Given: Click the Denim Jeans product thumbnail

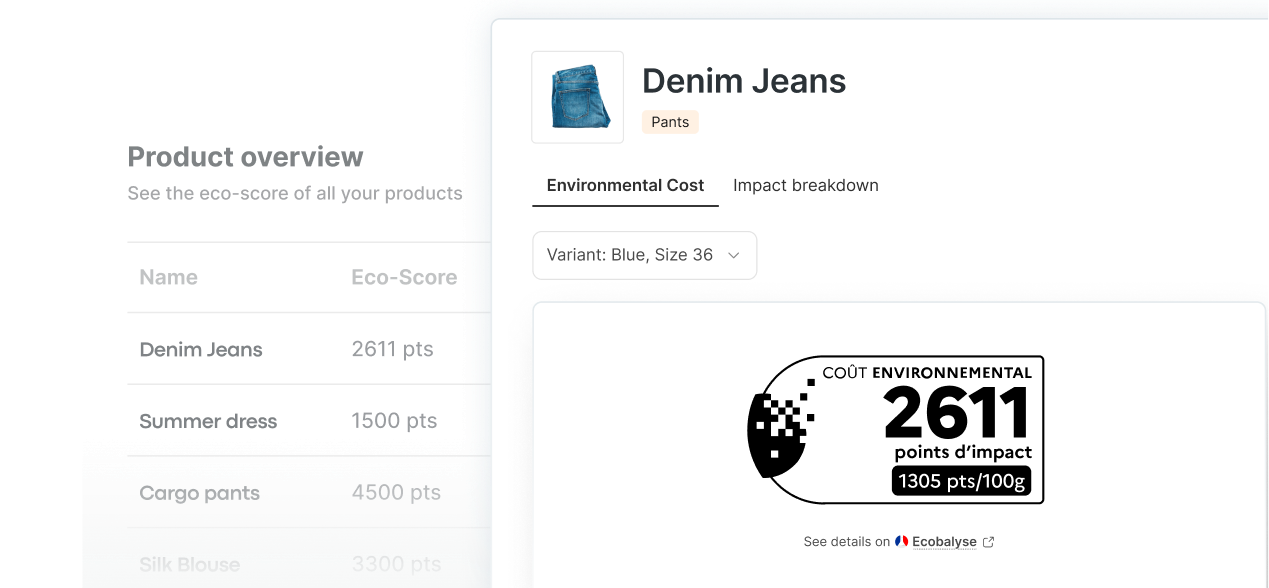Looking at the screenshot, I should (x=577, y=97).
